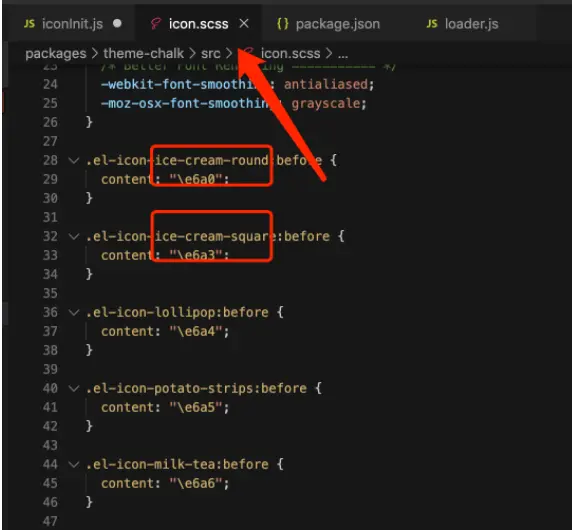Click line number 37 in the gutter

pos(50,331)
